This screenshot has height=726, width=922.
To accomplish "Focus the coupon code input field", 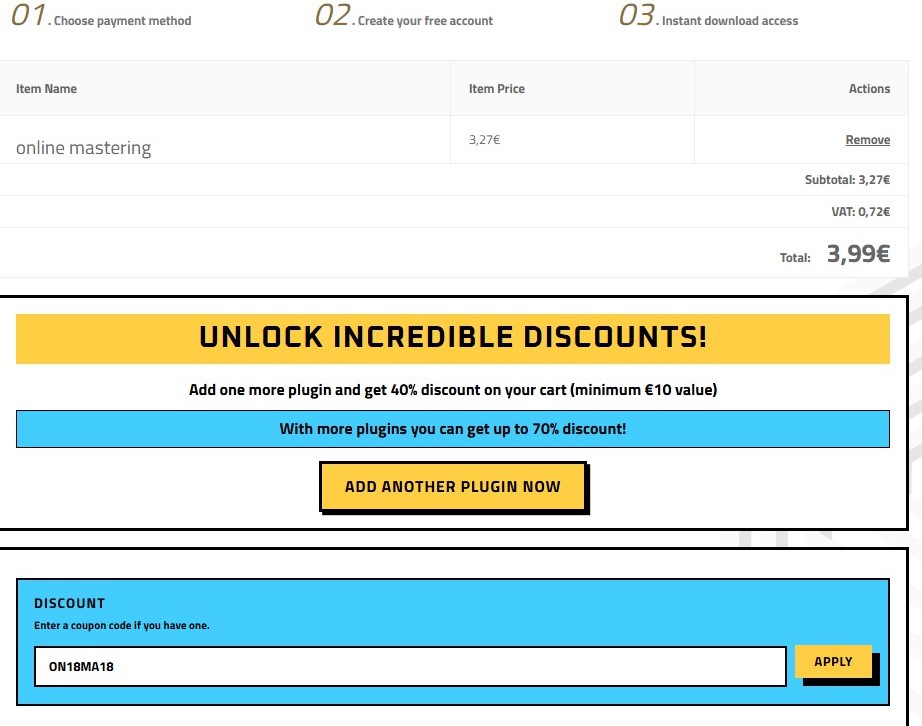I will (x=410, y=667).
